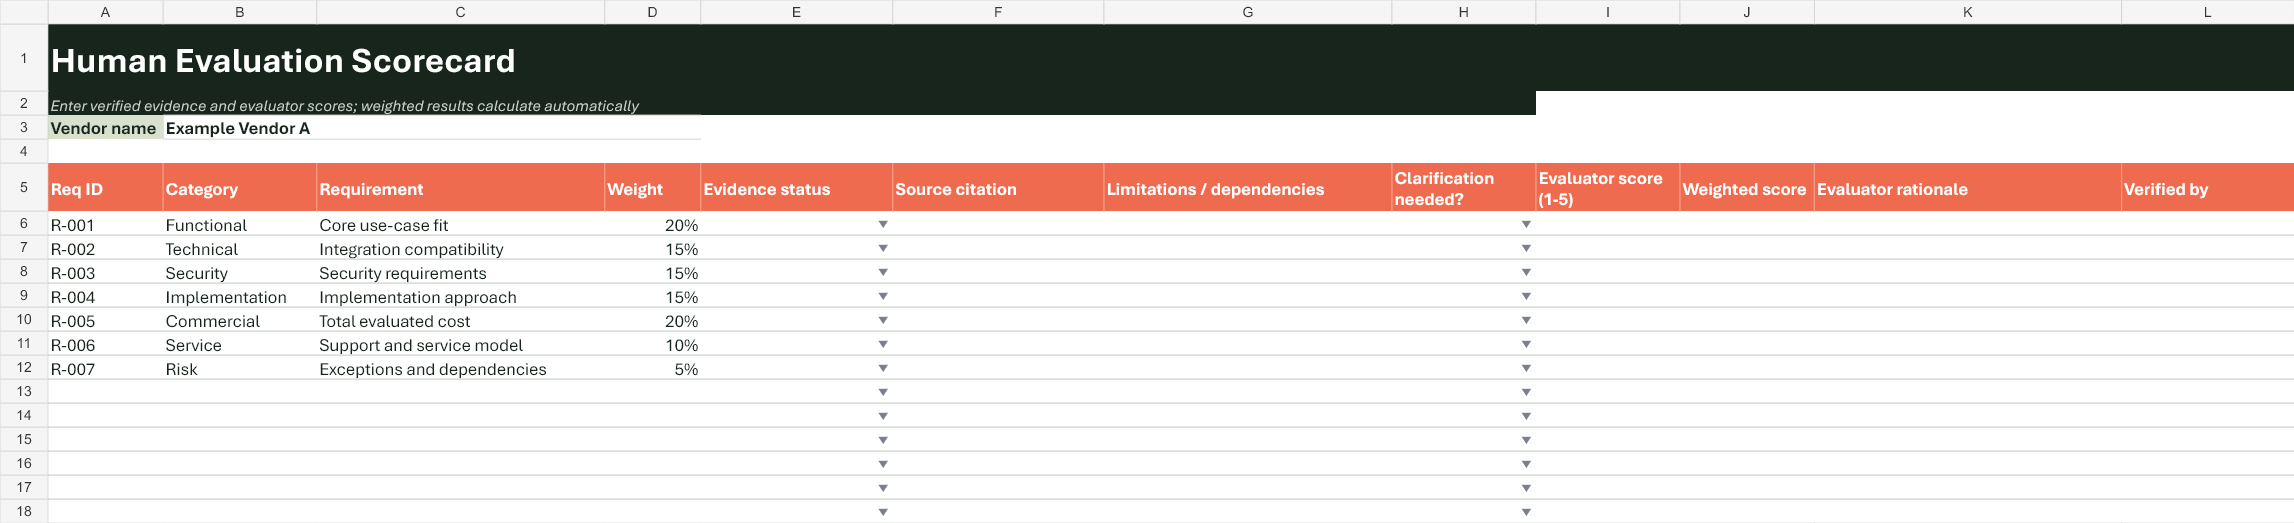Viewport: 2294px width, 523px height.
Task: Select row 12 header number
Action: click(x=24, y=367)
